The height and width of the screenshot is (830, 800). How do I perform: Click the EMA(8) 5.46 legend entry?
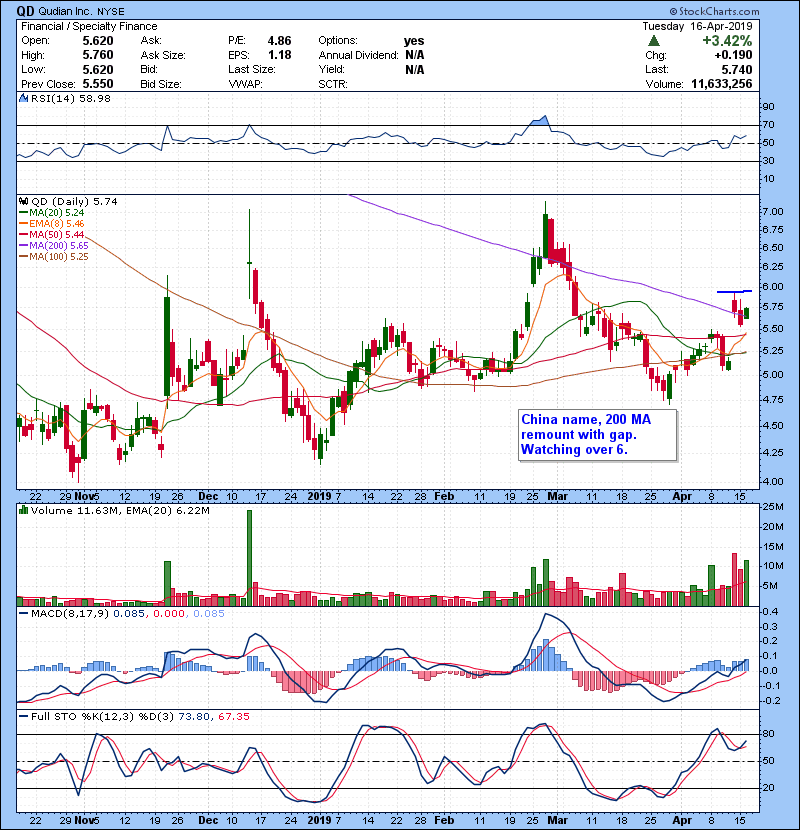pos(51,224)
